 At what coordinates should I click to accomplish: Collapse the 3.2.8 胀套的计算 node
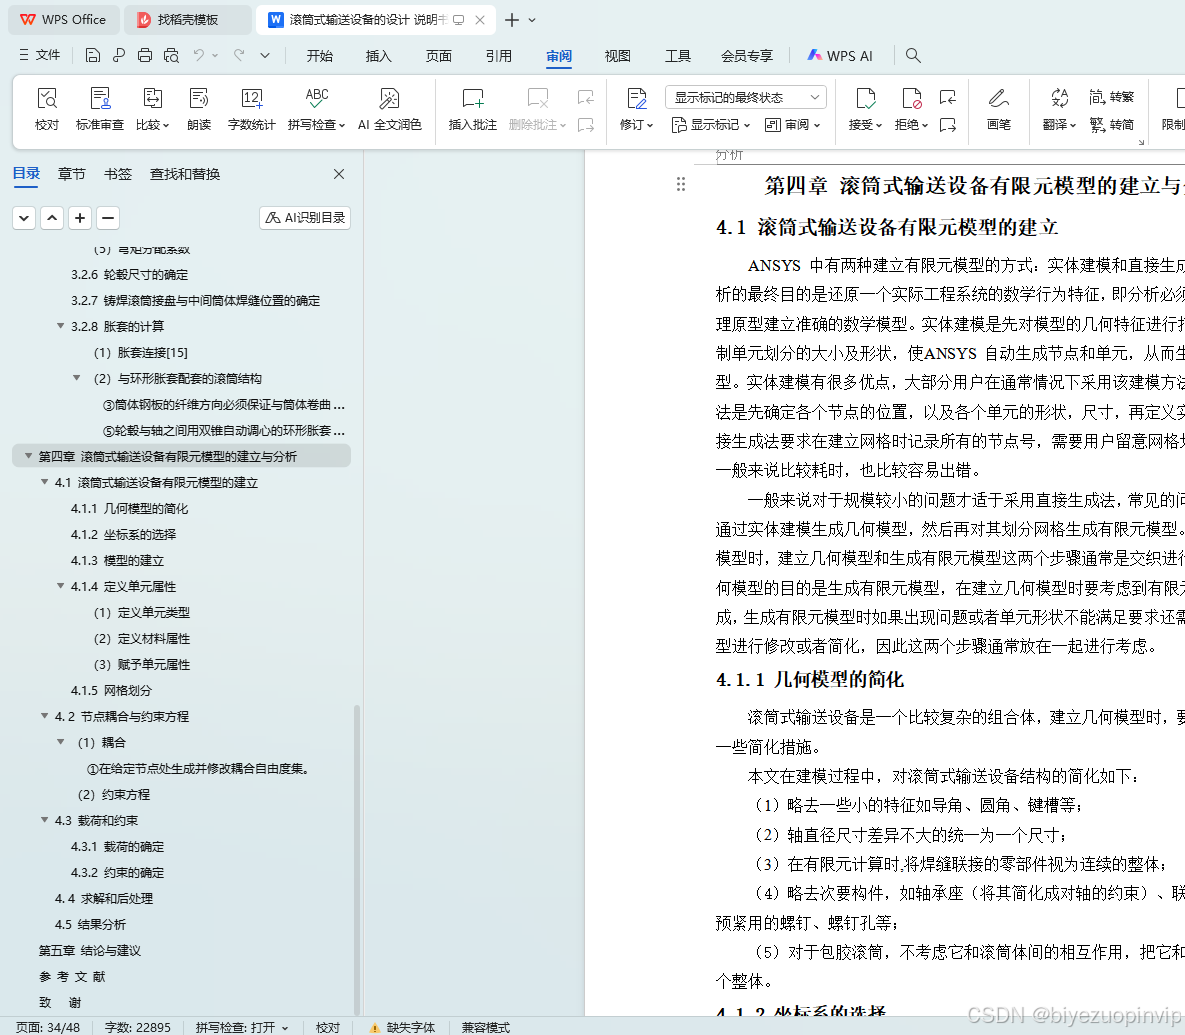click(x=60, y=326)
